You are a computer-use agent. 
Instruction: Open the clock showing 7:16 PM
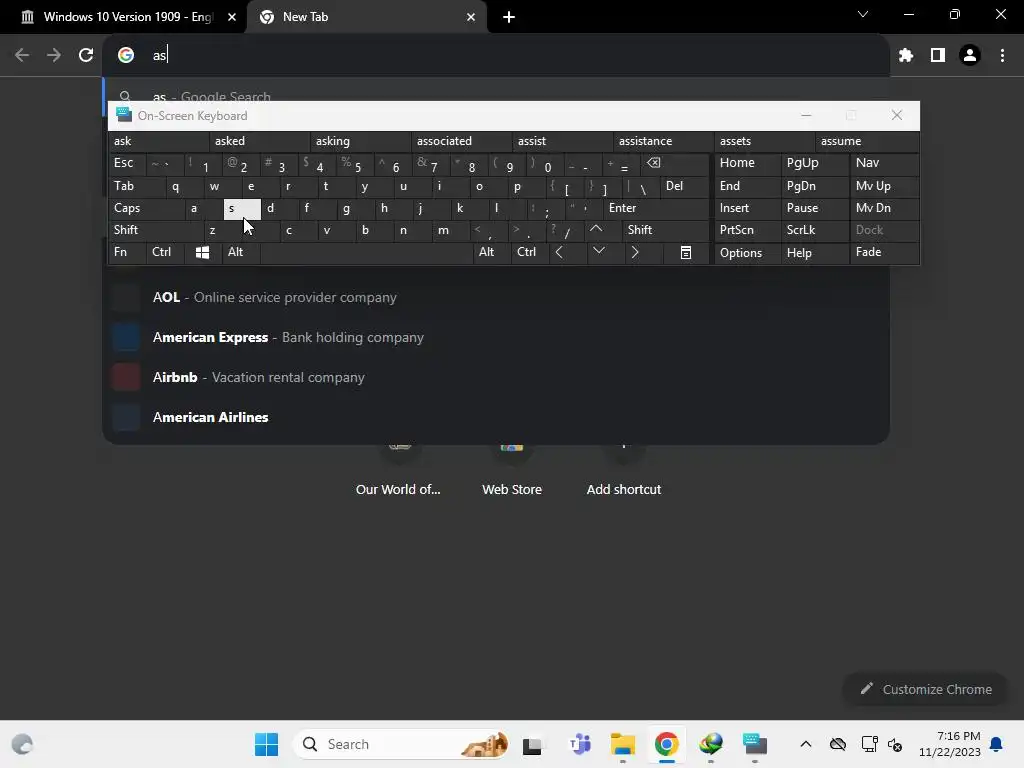(950, 744)
